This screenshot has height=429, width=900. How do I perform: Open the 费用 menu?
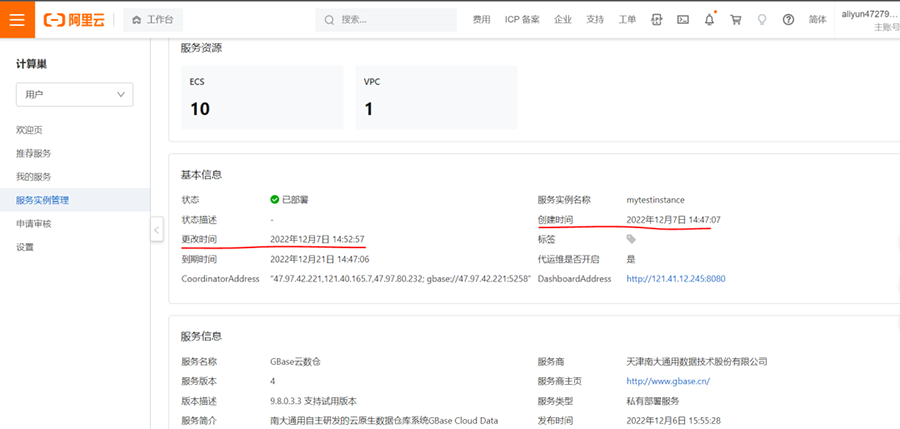pos(481,20)
